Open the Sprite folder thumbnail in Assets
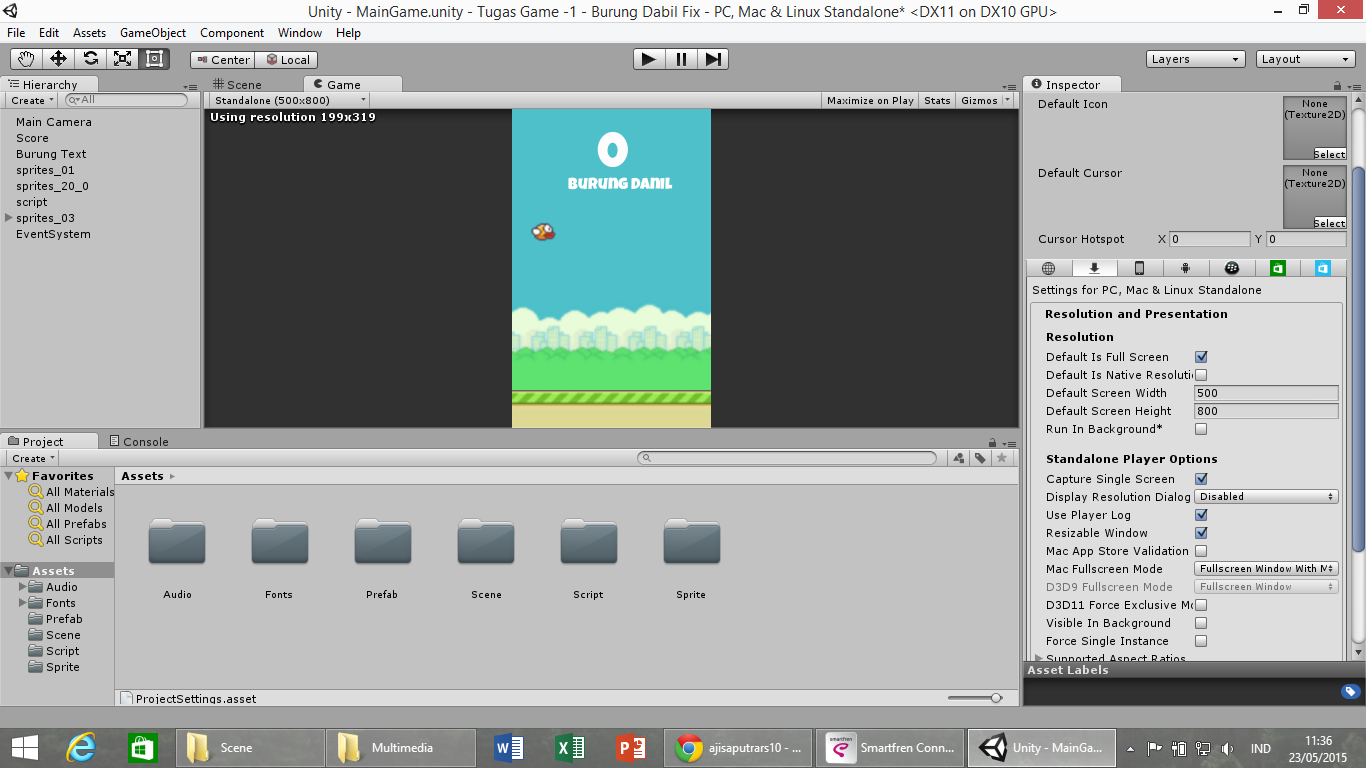The height and width of the screenshot is (768, 1366). pos(692,542)
